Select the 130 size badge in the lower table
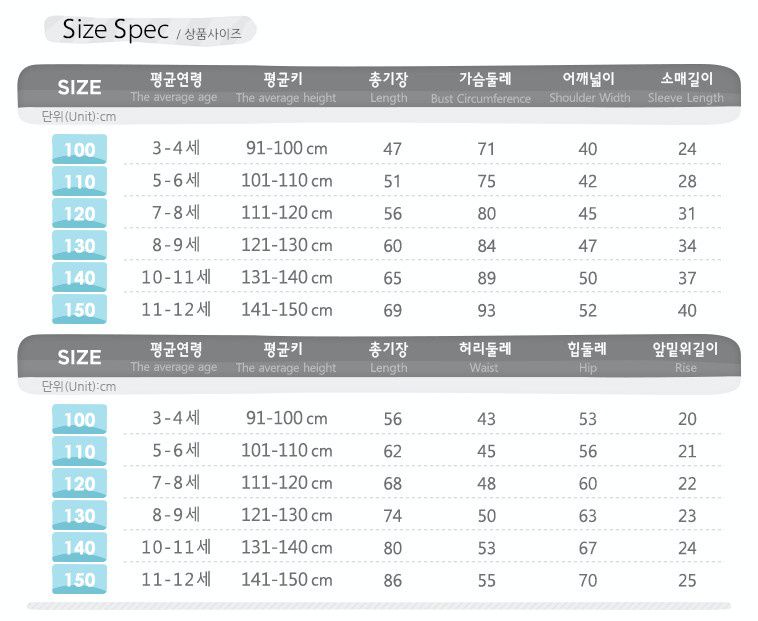 point(79,516)
